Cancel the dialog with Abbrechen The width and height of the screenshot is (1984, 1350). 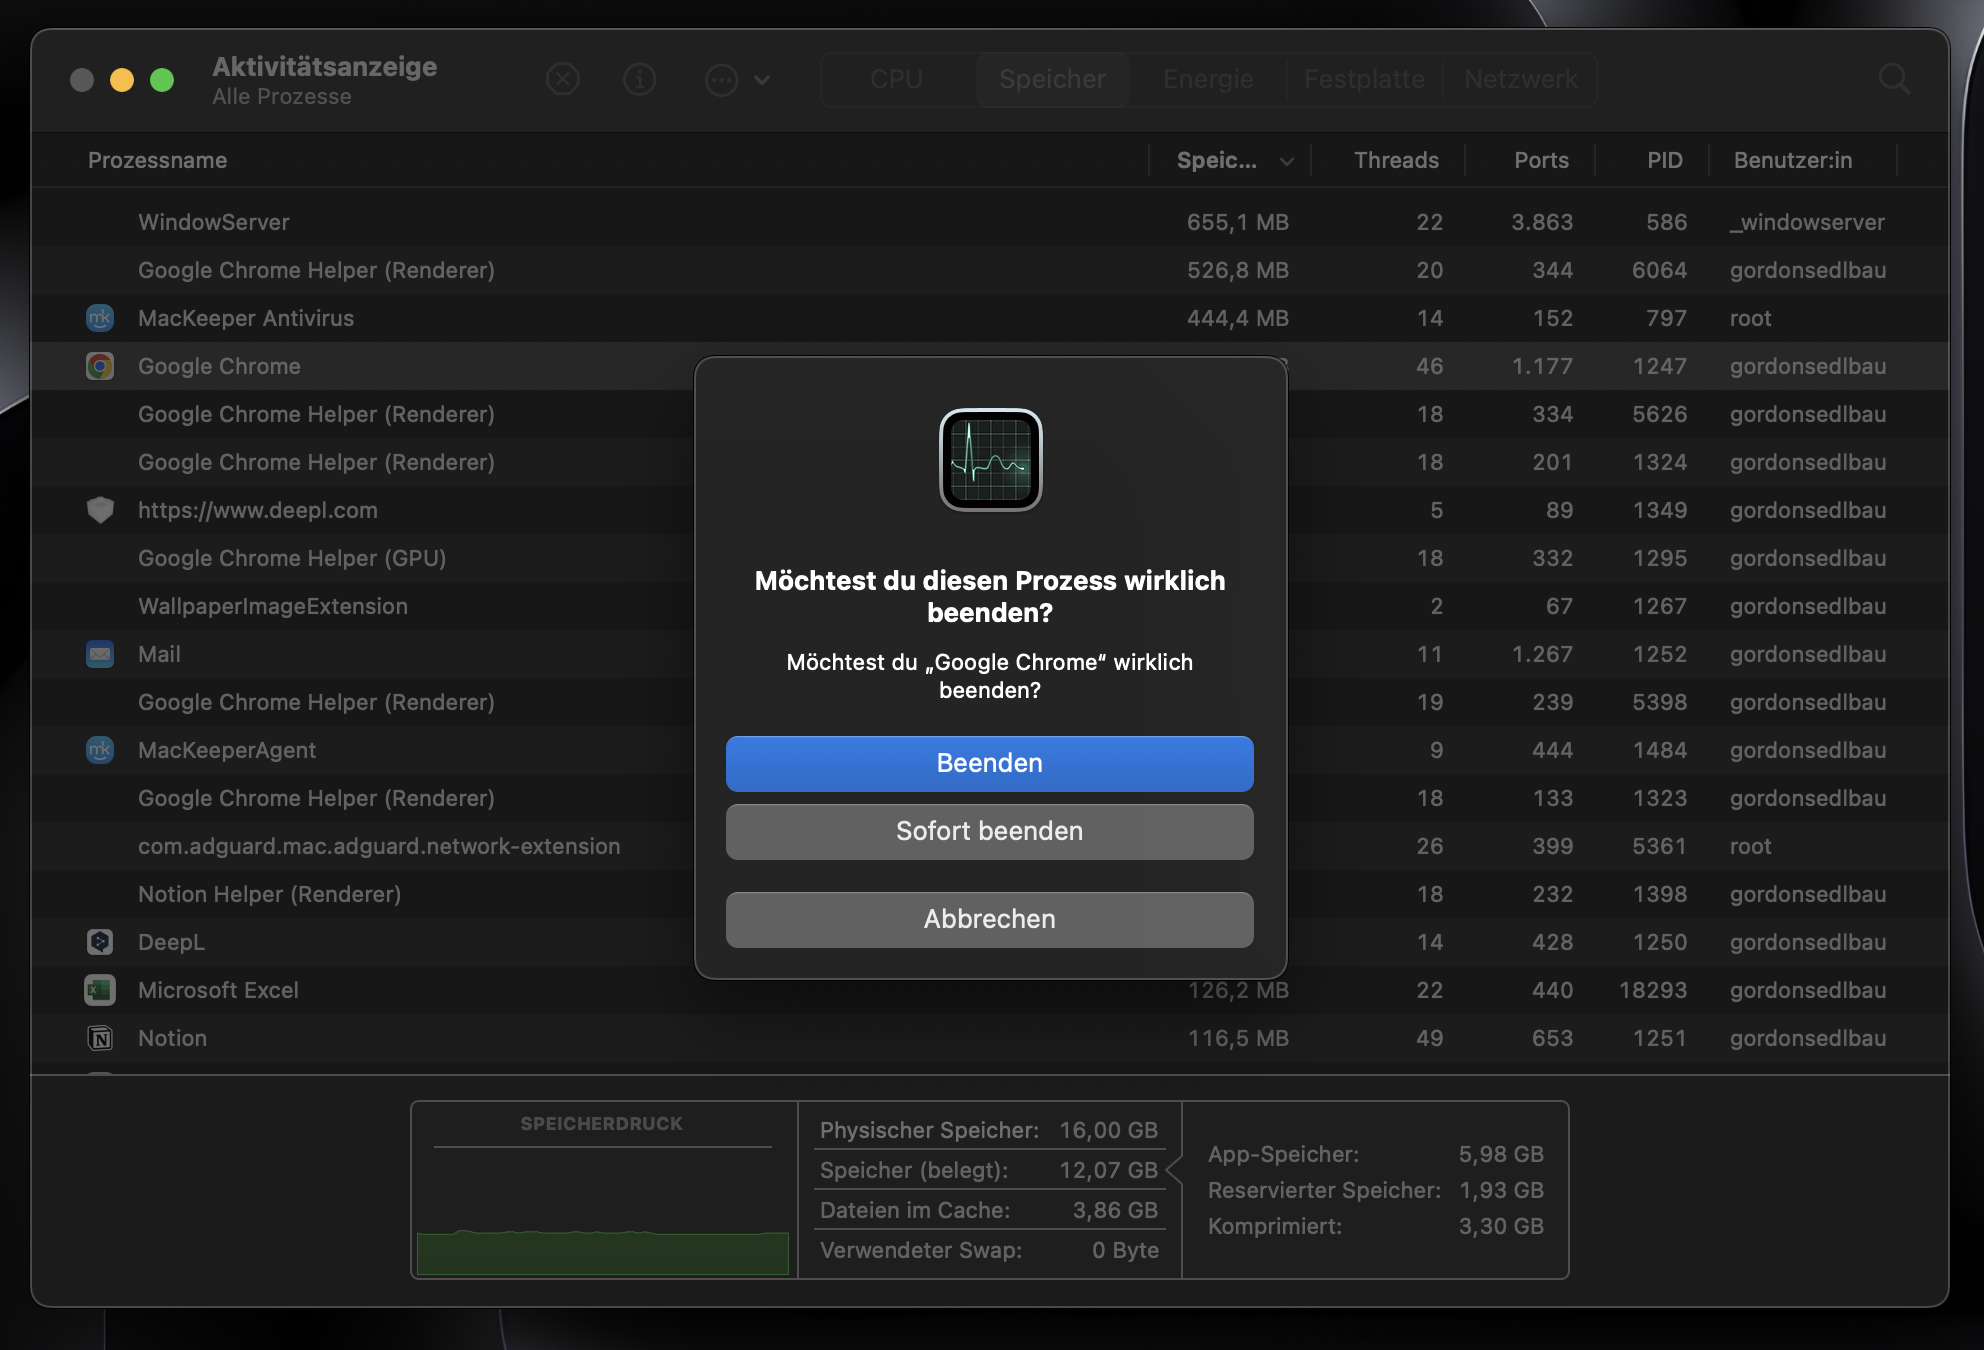click(989, 919)
